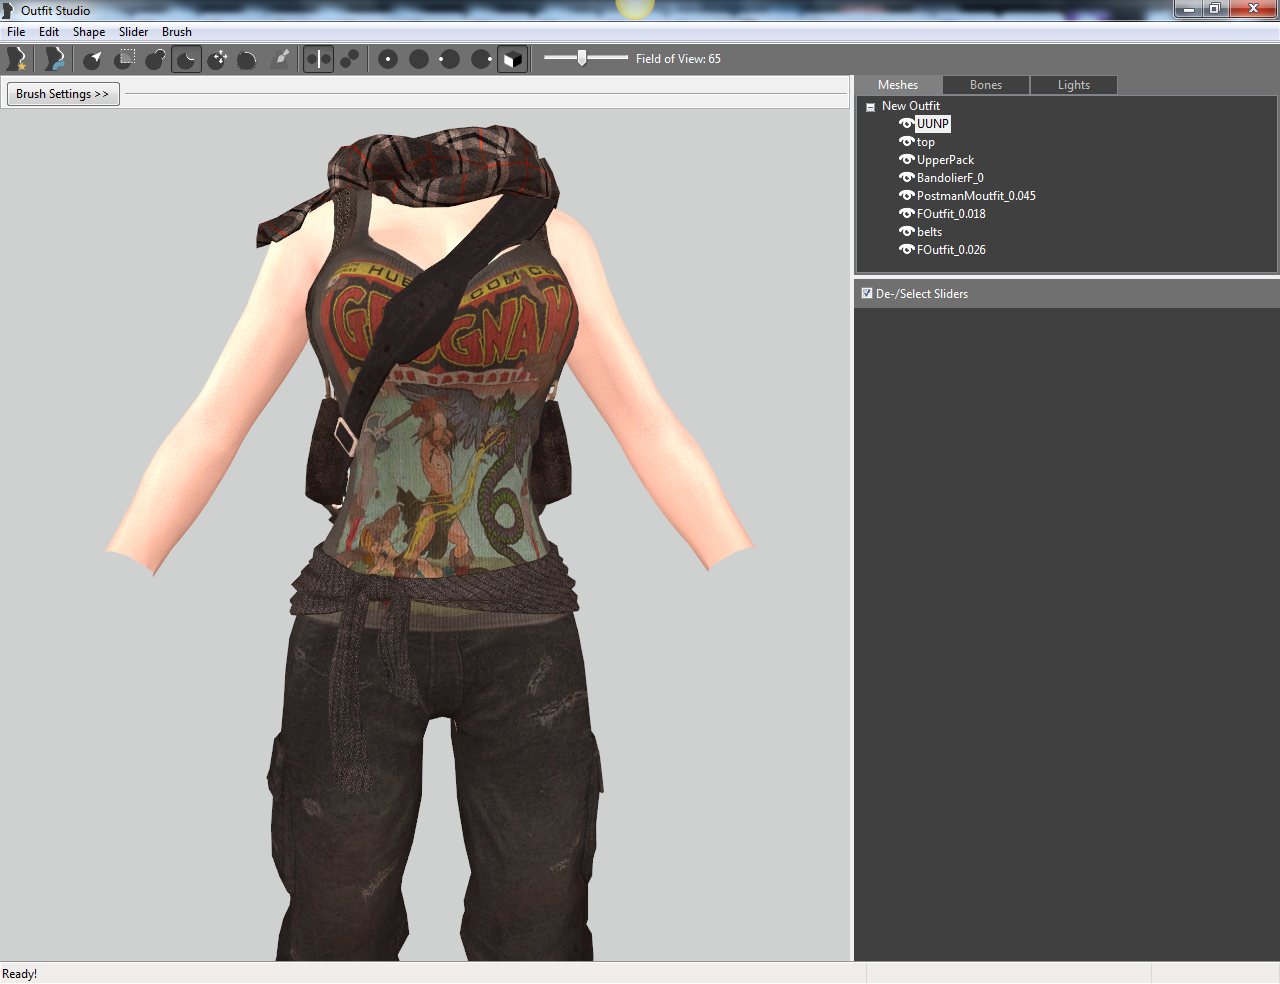Toggle visibility of the UpperPack mesh

pyautogui.click(x=906, y=160)
